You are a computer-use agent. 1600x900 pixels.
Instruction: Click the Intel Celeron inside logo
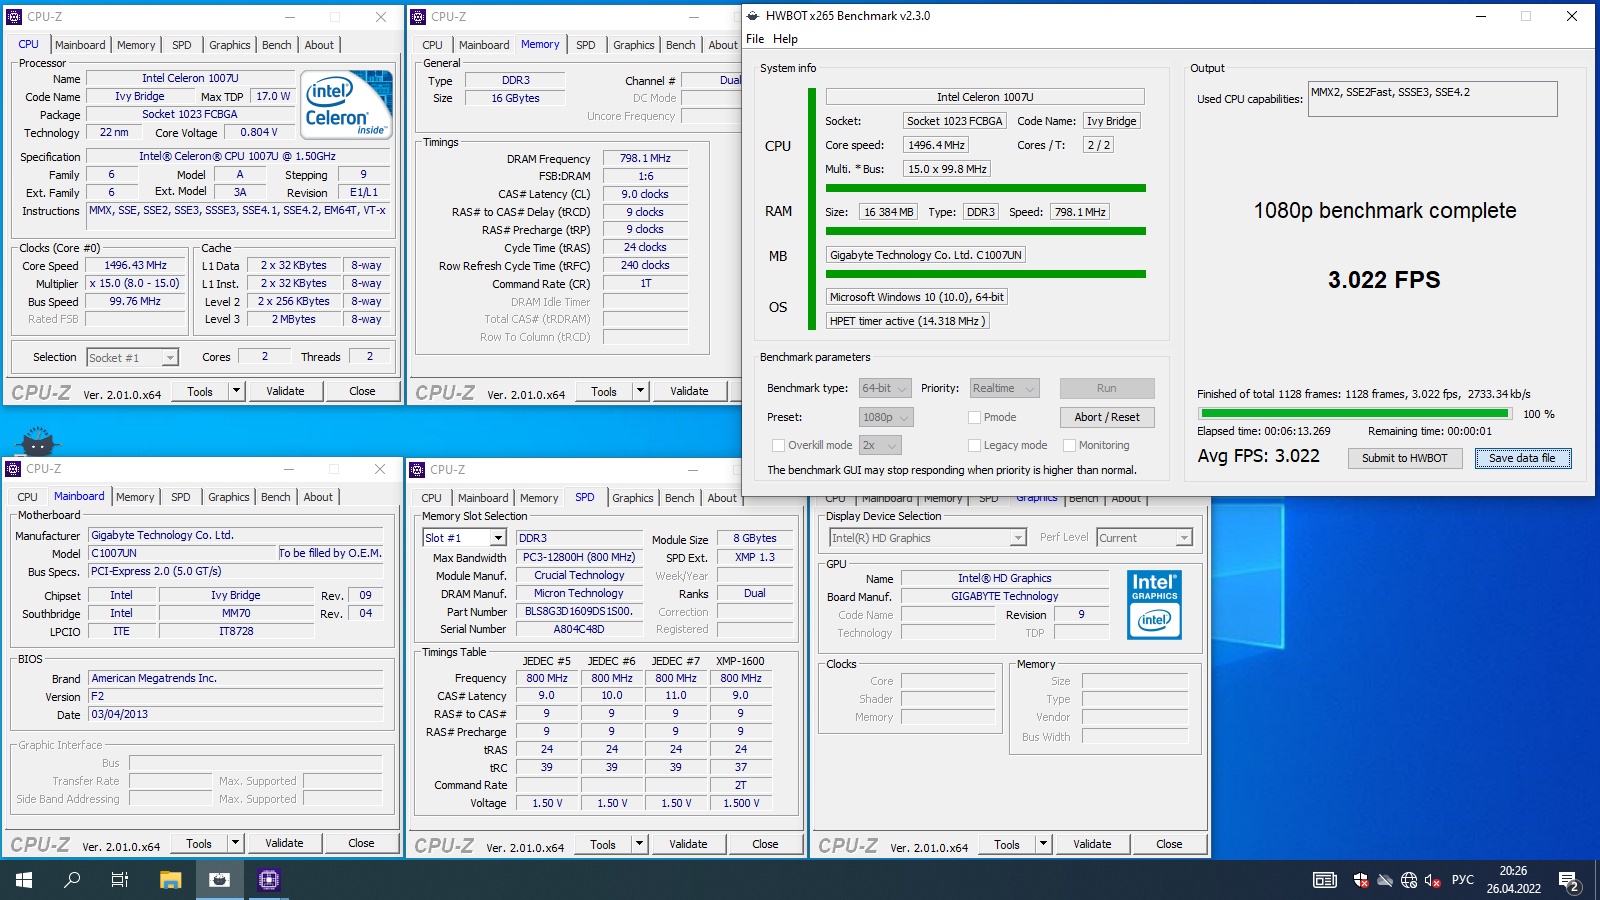coord(347,104)
